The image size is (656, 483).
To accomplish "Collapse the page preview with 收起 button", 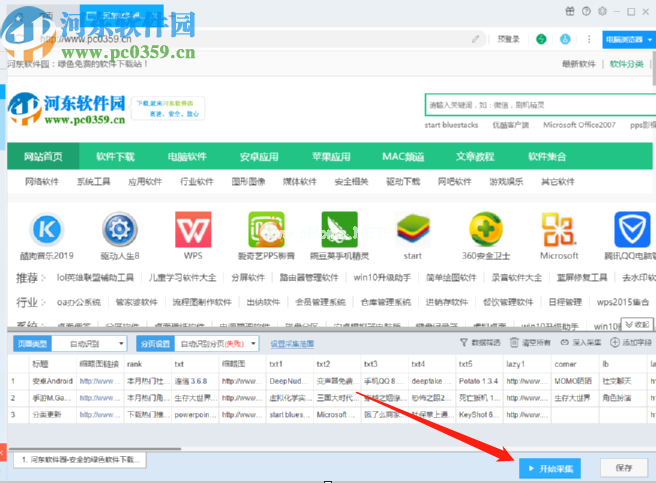I will coord(638,324).
